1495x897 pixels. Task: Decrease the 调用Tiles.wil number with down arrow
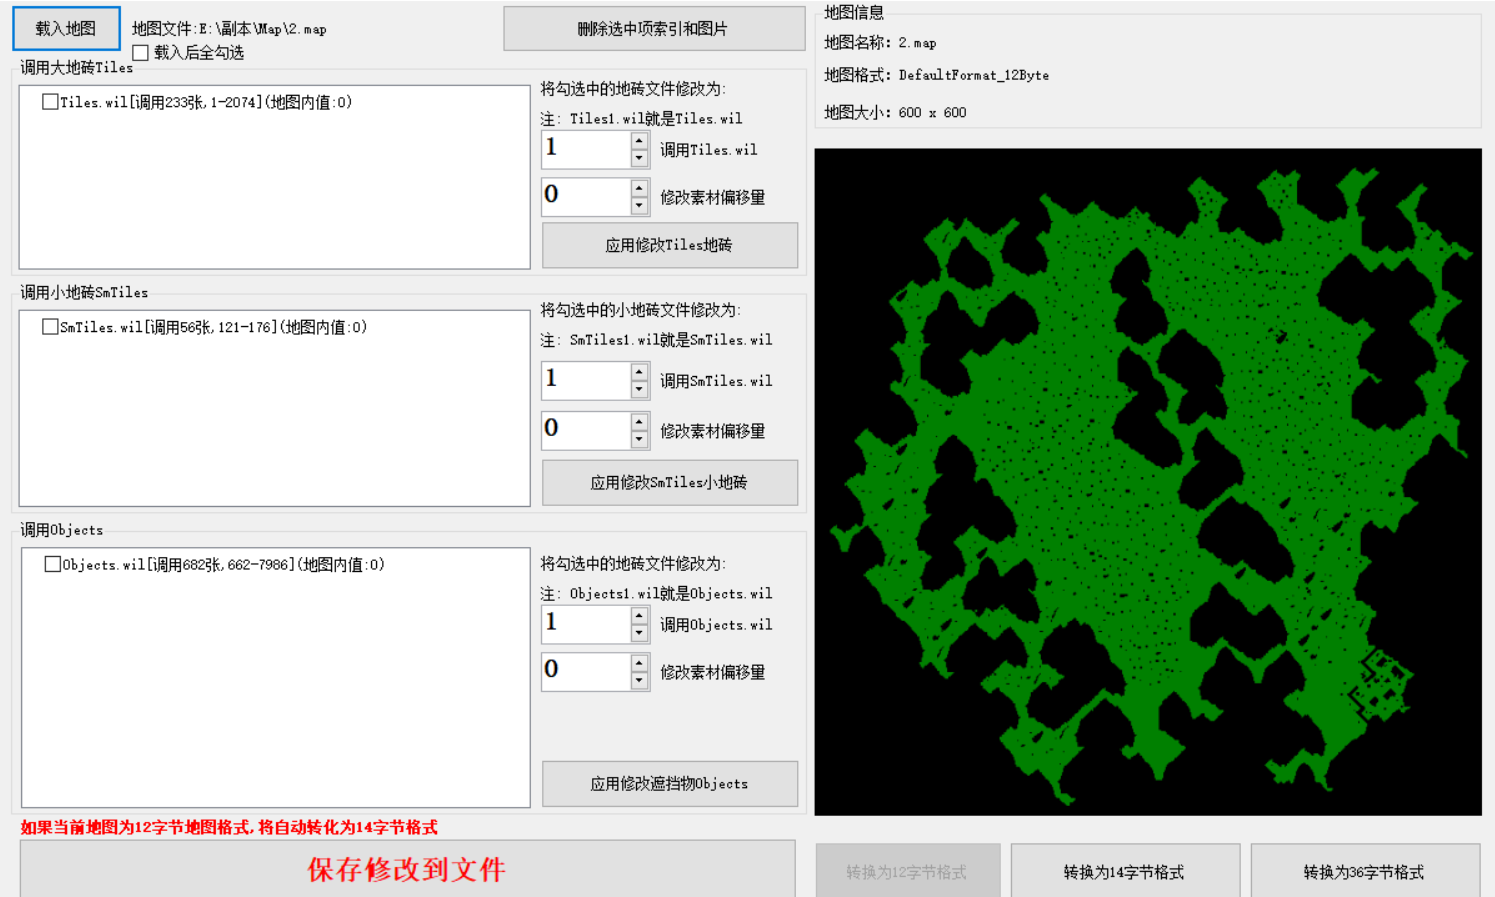639,159
